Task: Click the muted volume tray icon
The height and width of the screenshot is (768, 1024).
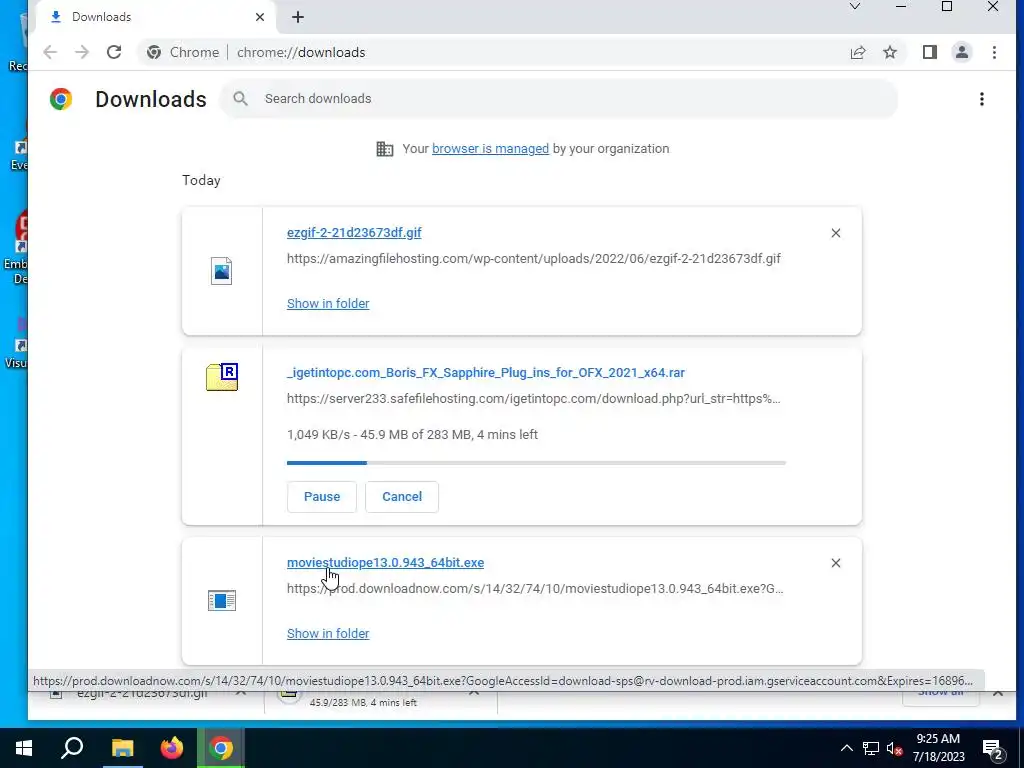Action: (x=895, y=748)
